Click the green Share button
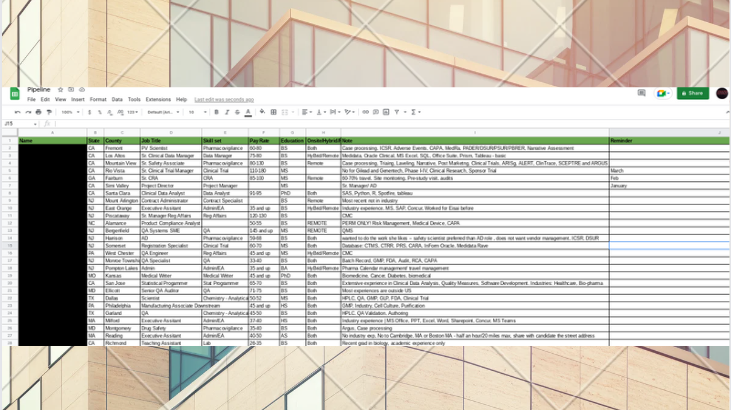The height and width of the screenshot is (410, 731). pyautogui.click(x=692, y=93)
